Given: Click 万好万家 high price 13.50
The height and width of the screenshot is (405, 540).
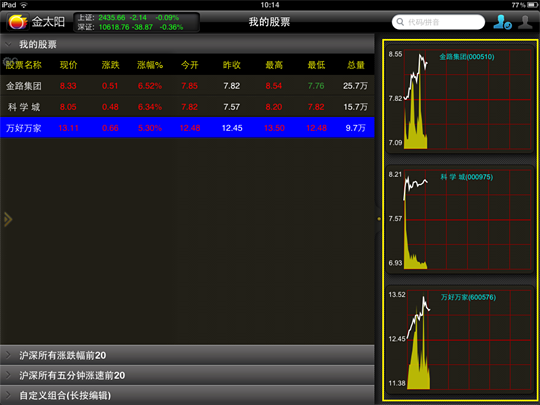Looking at the screenshot, I should point(274,128).
